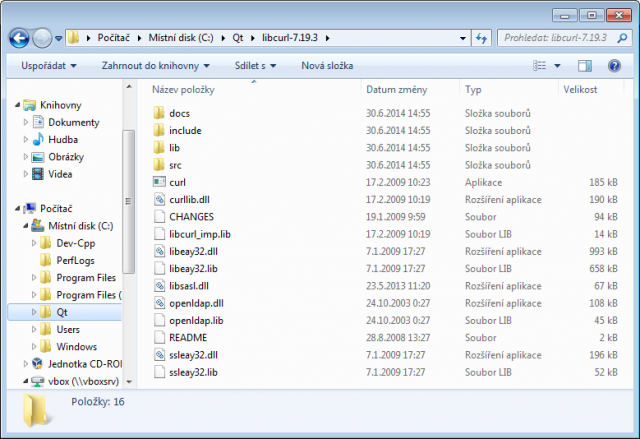The image size is (640, 439).
Task: Expand the Dokumenty tree node
Action: tap(26, 122)
